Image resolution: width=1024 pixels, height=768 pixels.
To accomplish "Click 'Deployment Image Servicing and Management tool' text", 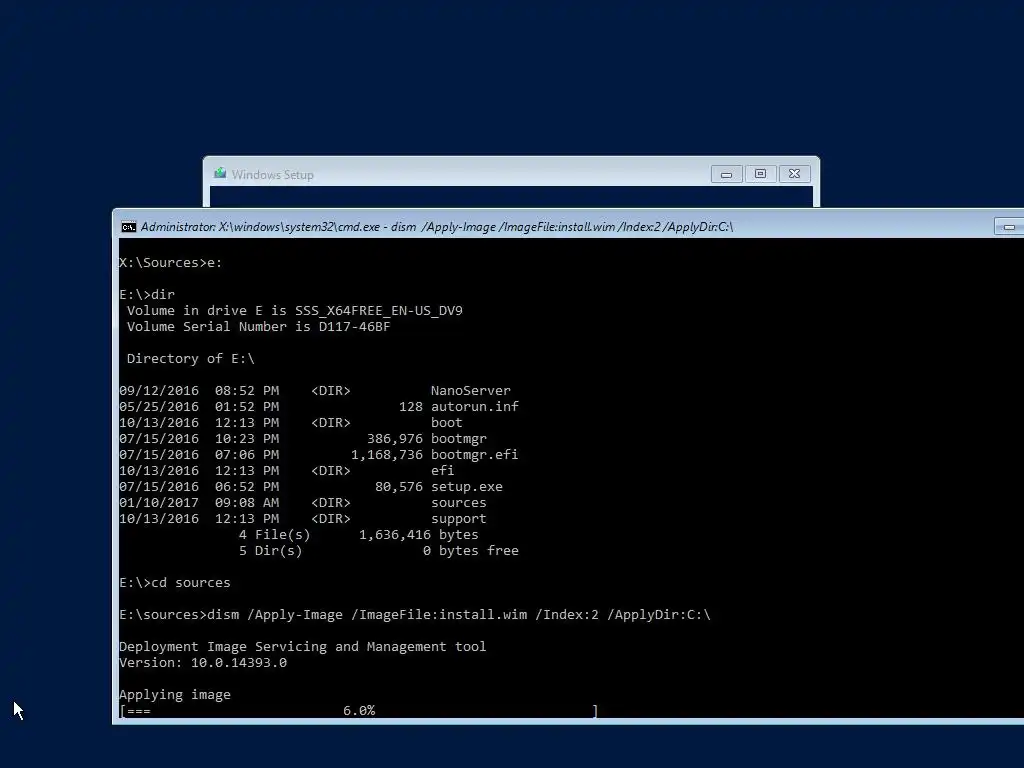I will [302, 647].
